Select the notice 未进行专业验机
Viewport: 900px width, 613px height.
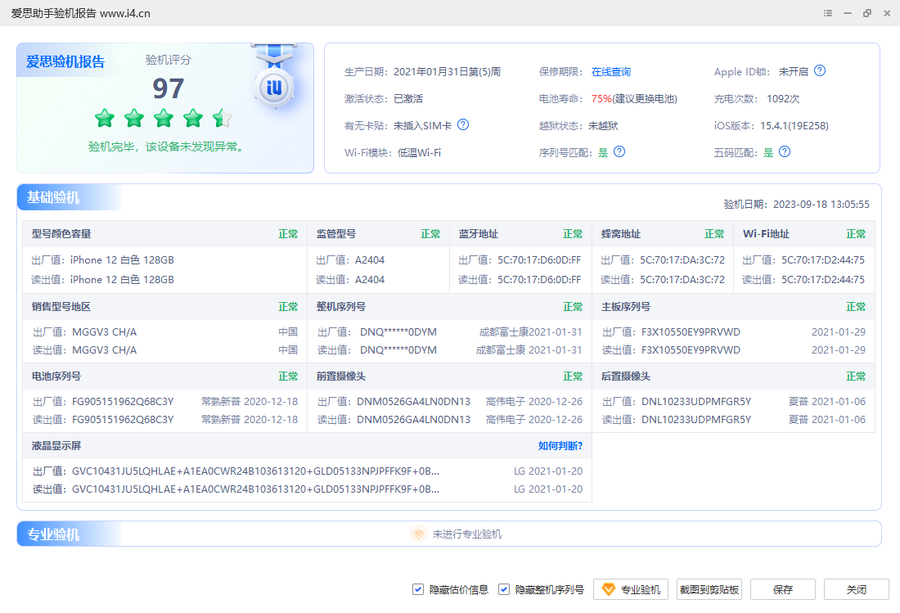coord(467,534)
